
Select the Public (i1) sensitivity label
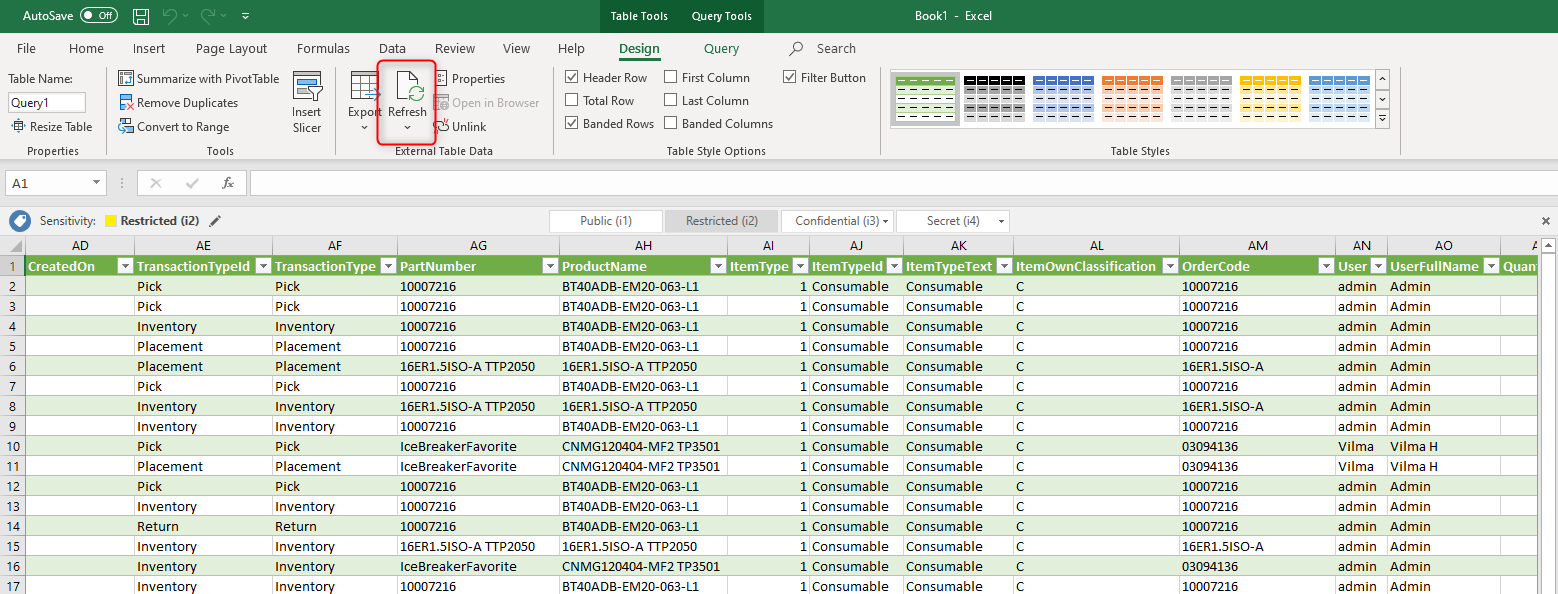[606, 221]
